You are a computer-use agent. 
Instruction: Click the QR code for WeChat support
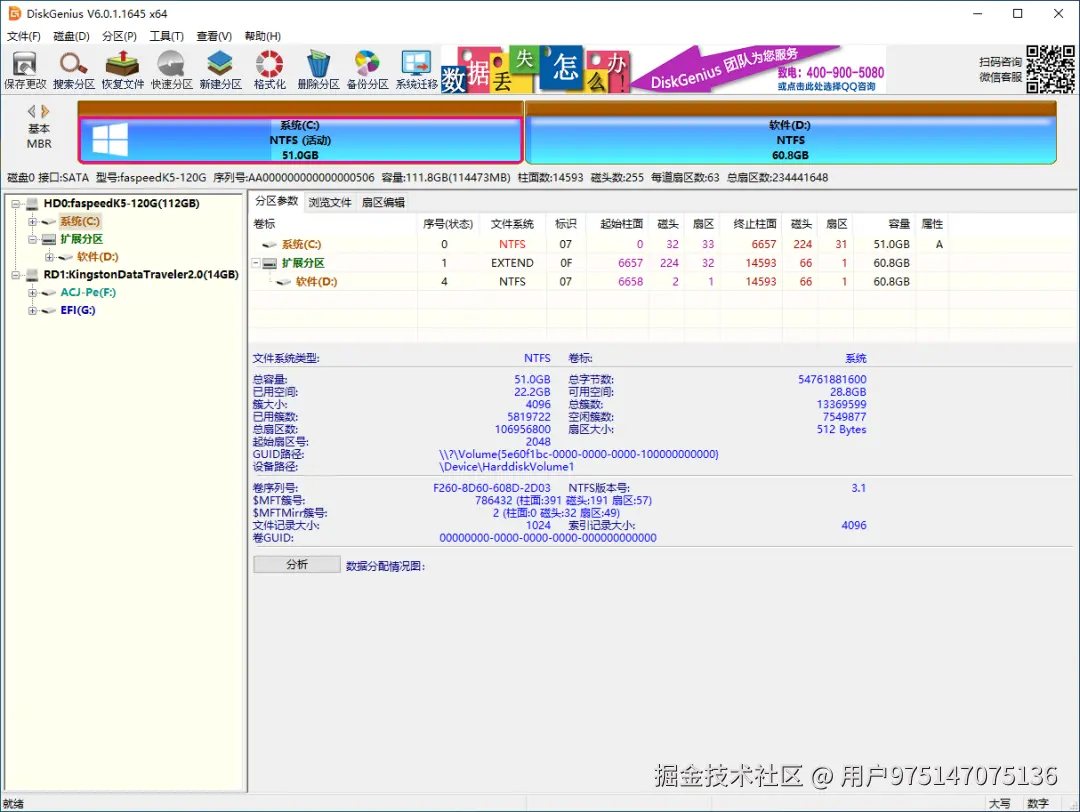[x=1050, y=69]
